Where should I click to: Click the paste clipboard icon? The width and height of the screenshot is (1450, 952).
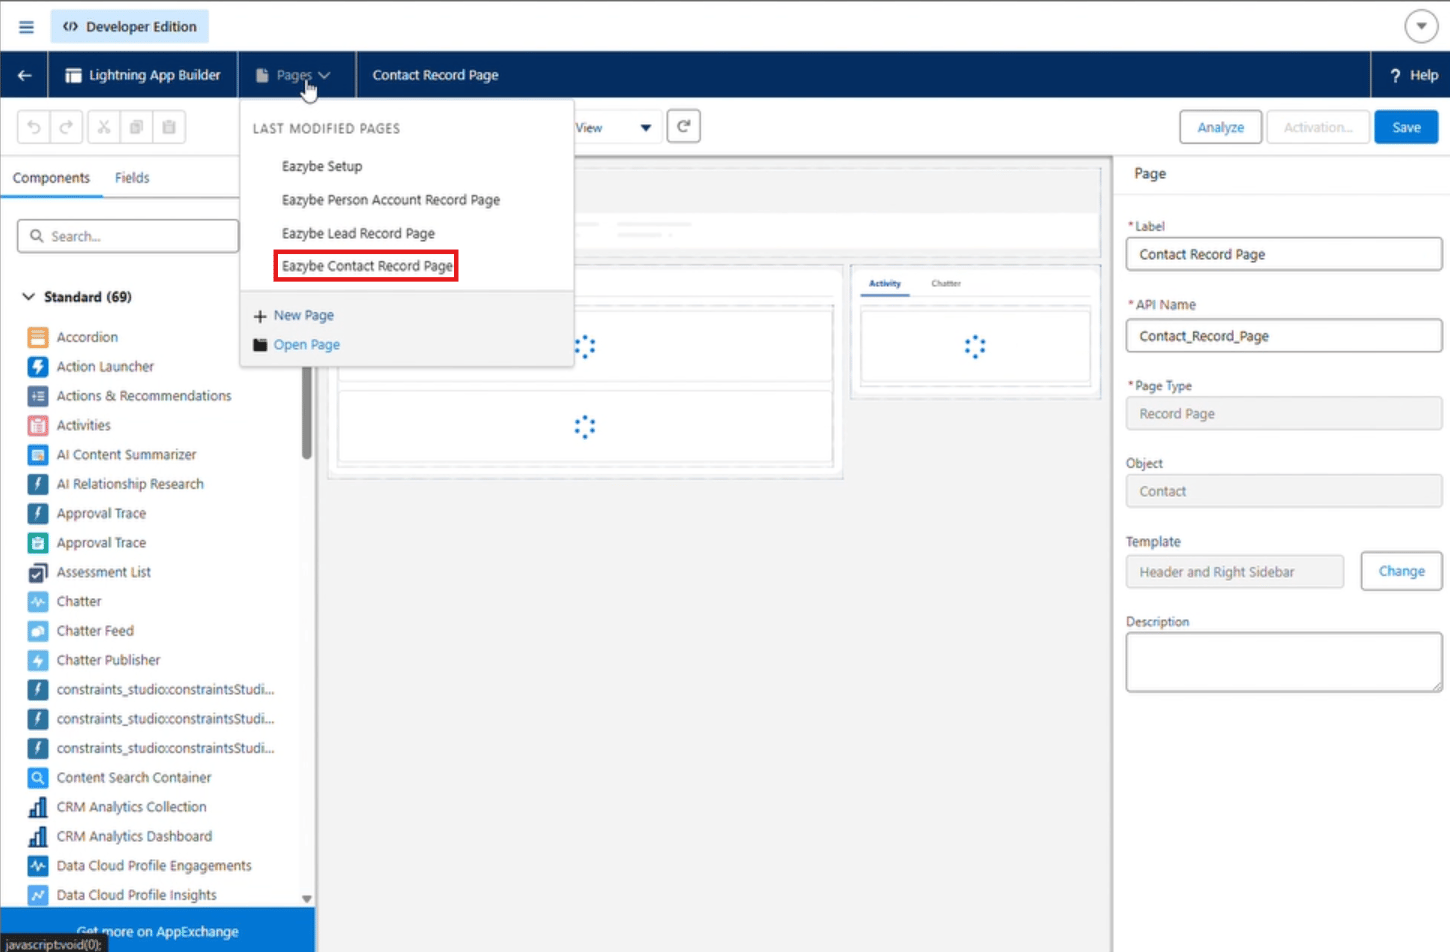[x=169, y=127]
